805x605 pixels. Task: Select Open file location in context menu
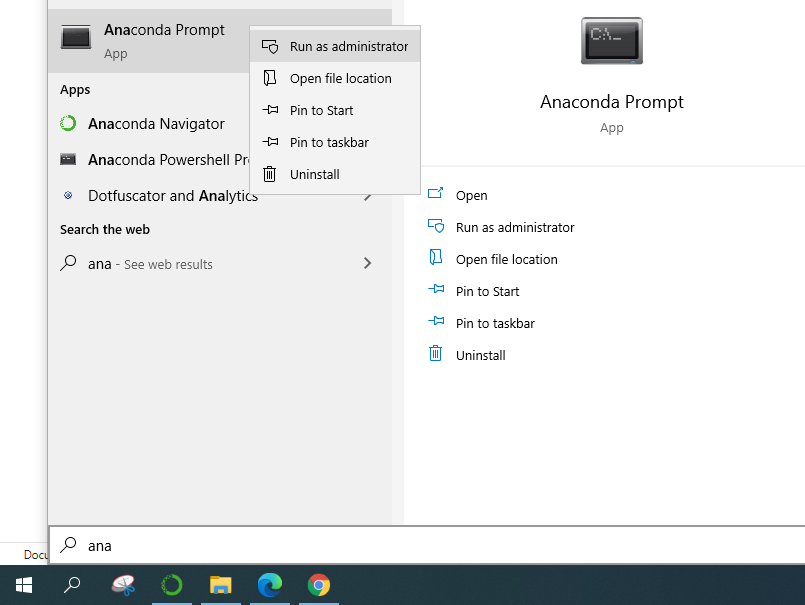[339, 78]
